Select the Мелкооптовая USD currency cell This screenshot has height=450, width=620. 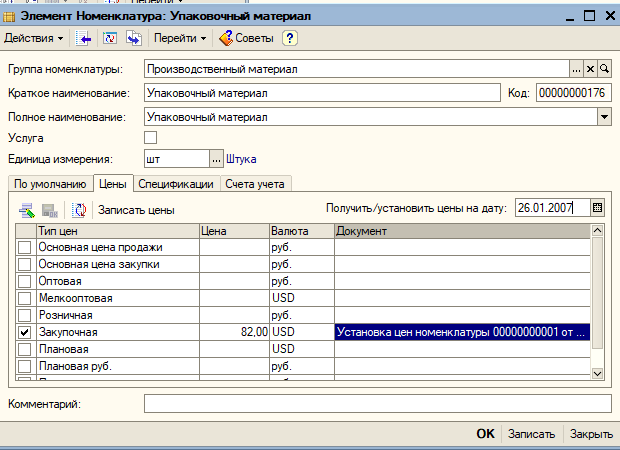(x=302, y=298)
